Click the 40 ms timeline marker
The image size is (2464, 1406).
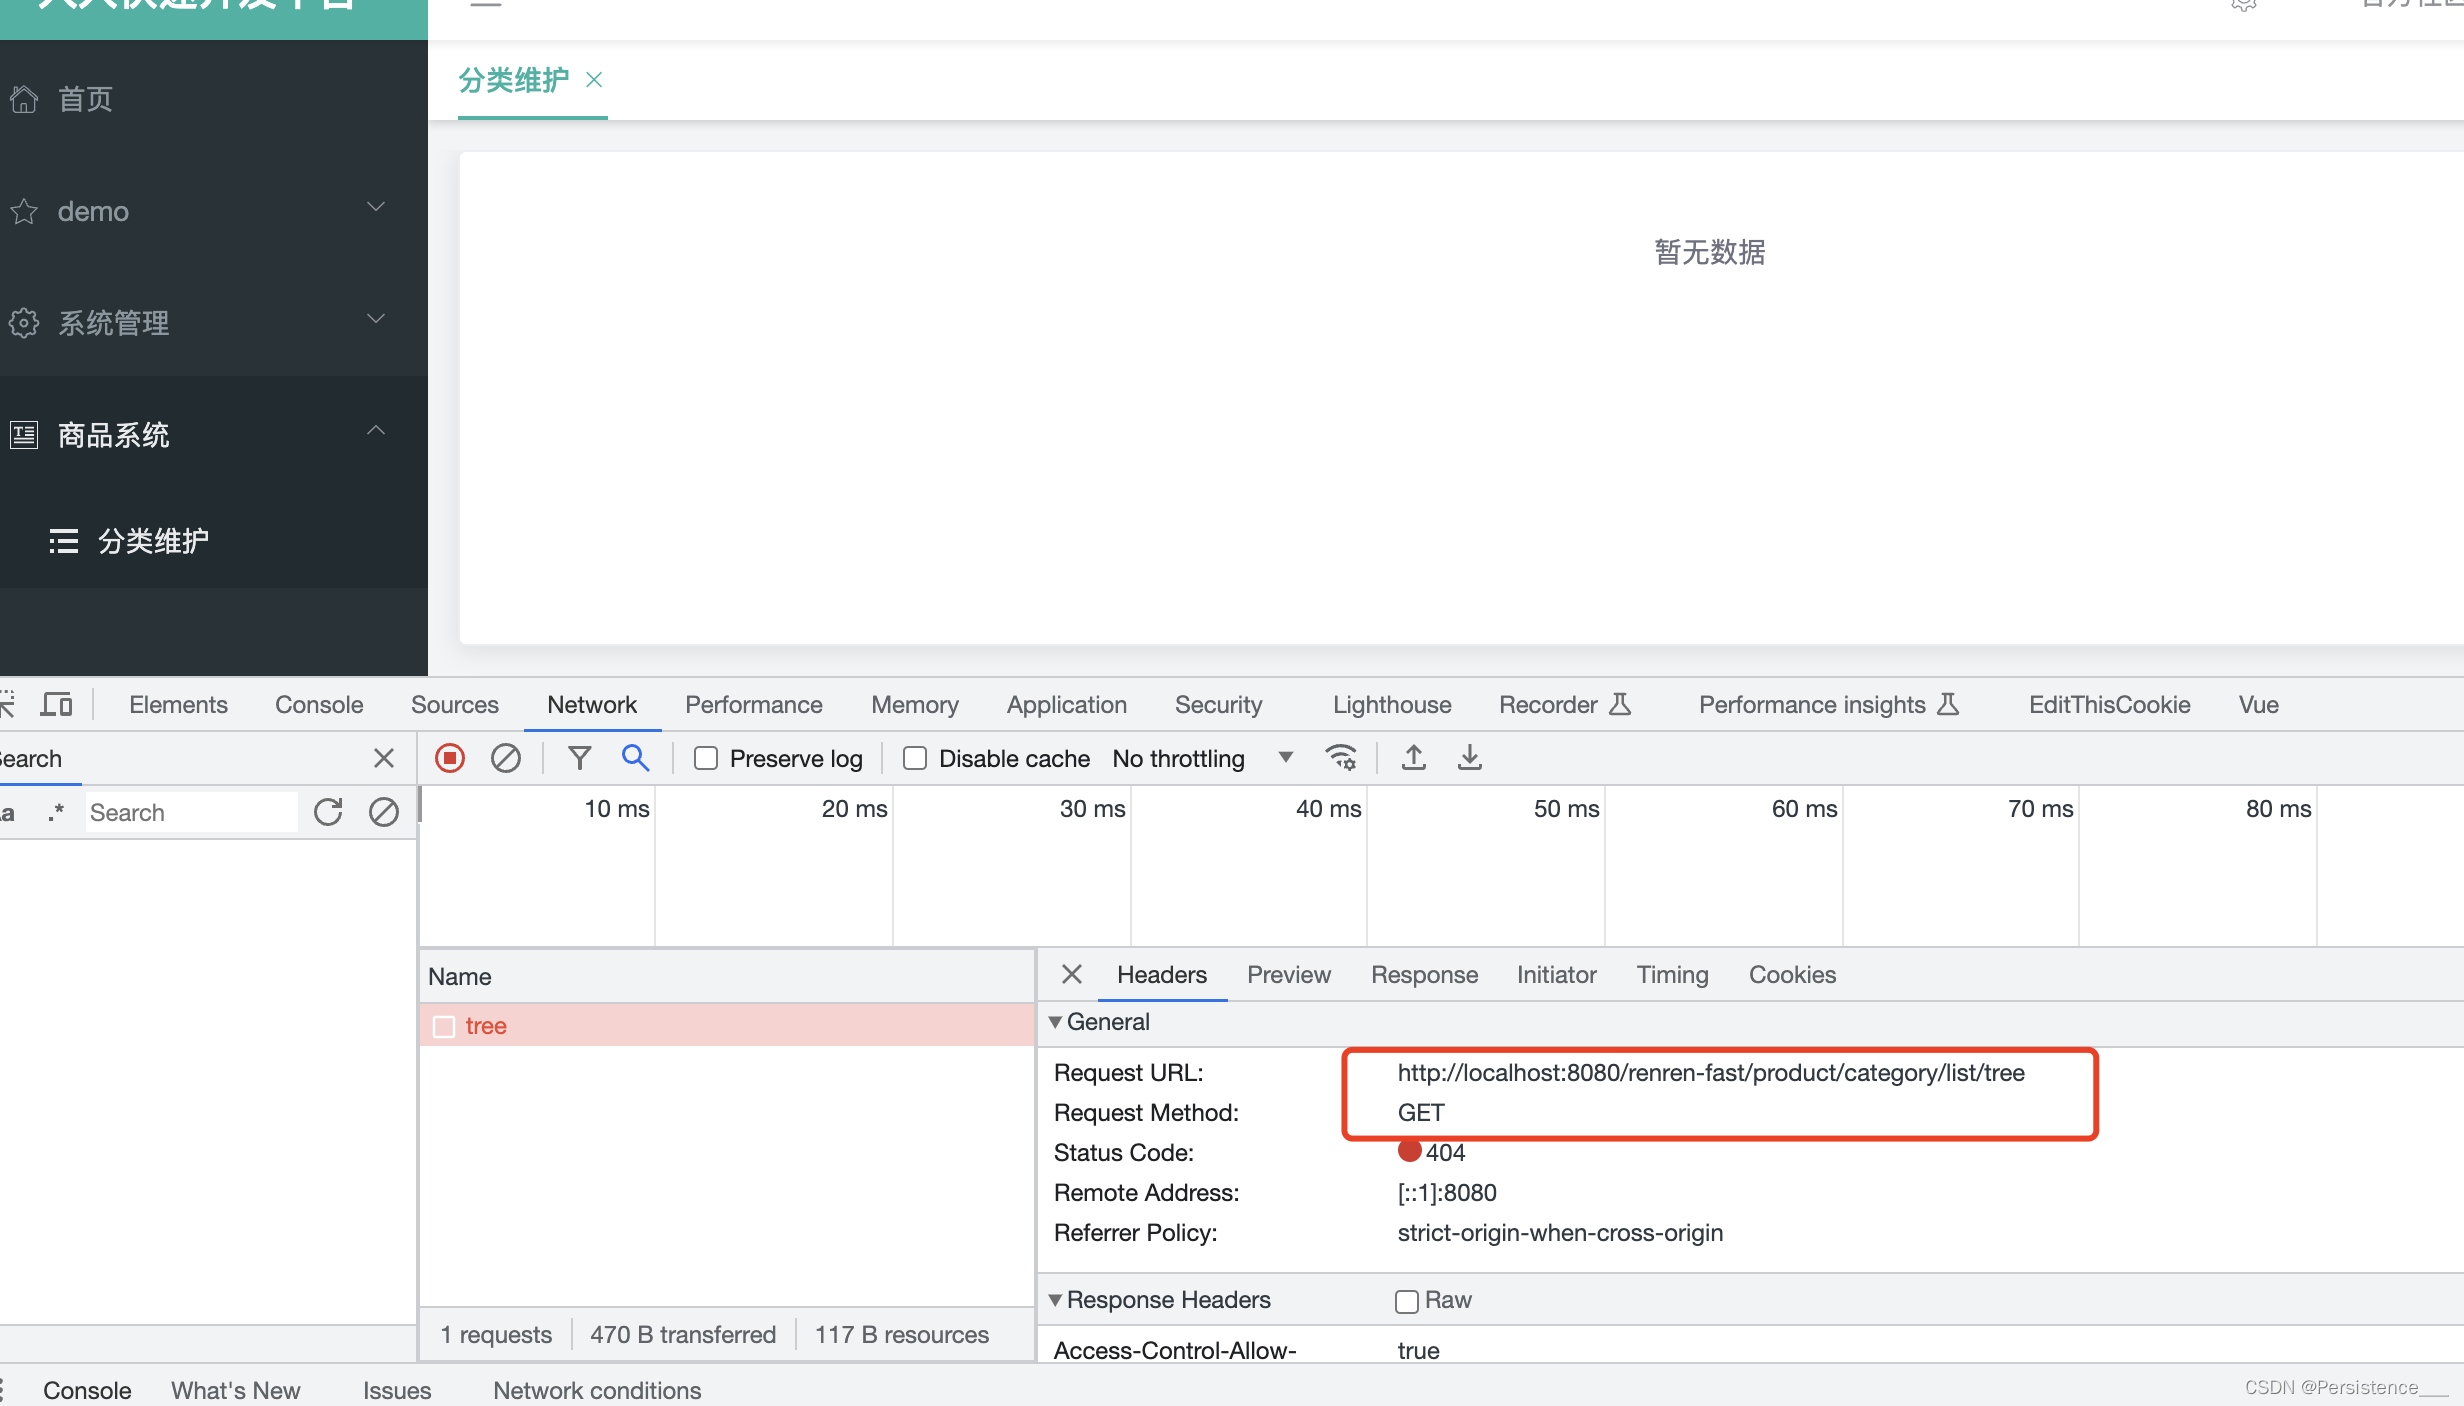click(x=1329, y=808)
